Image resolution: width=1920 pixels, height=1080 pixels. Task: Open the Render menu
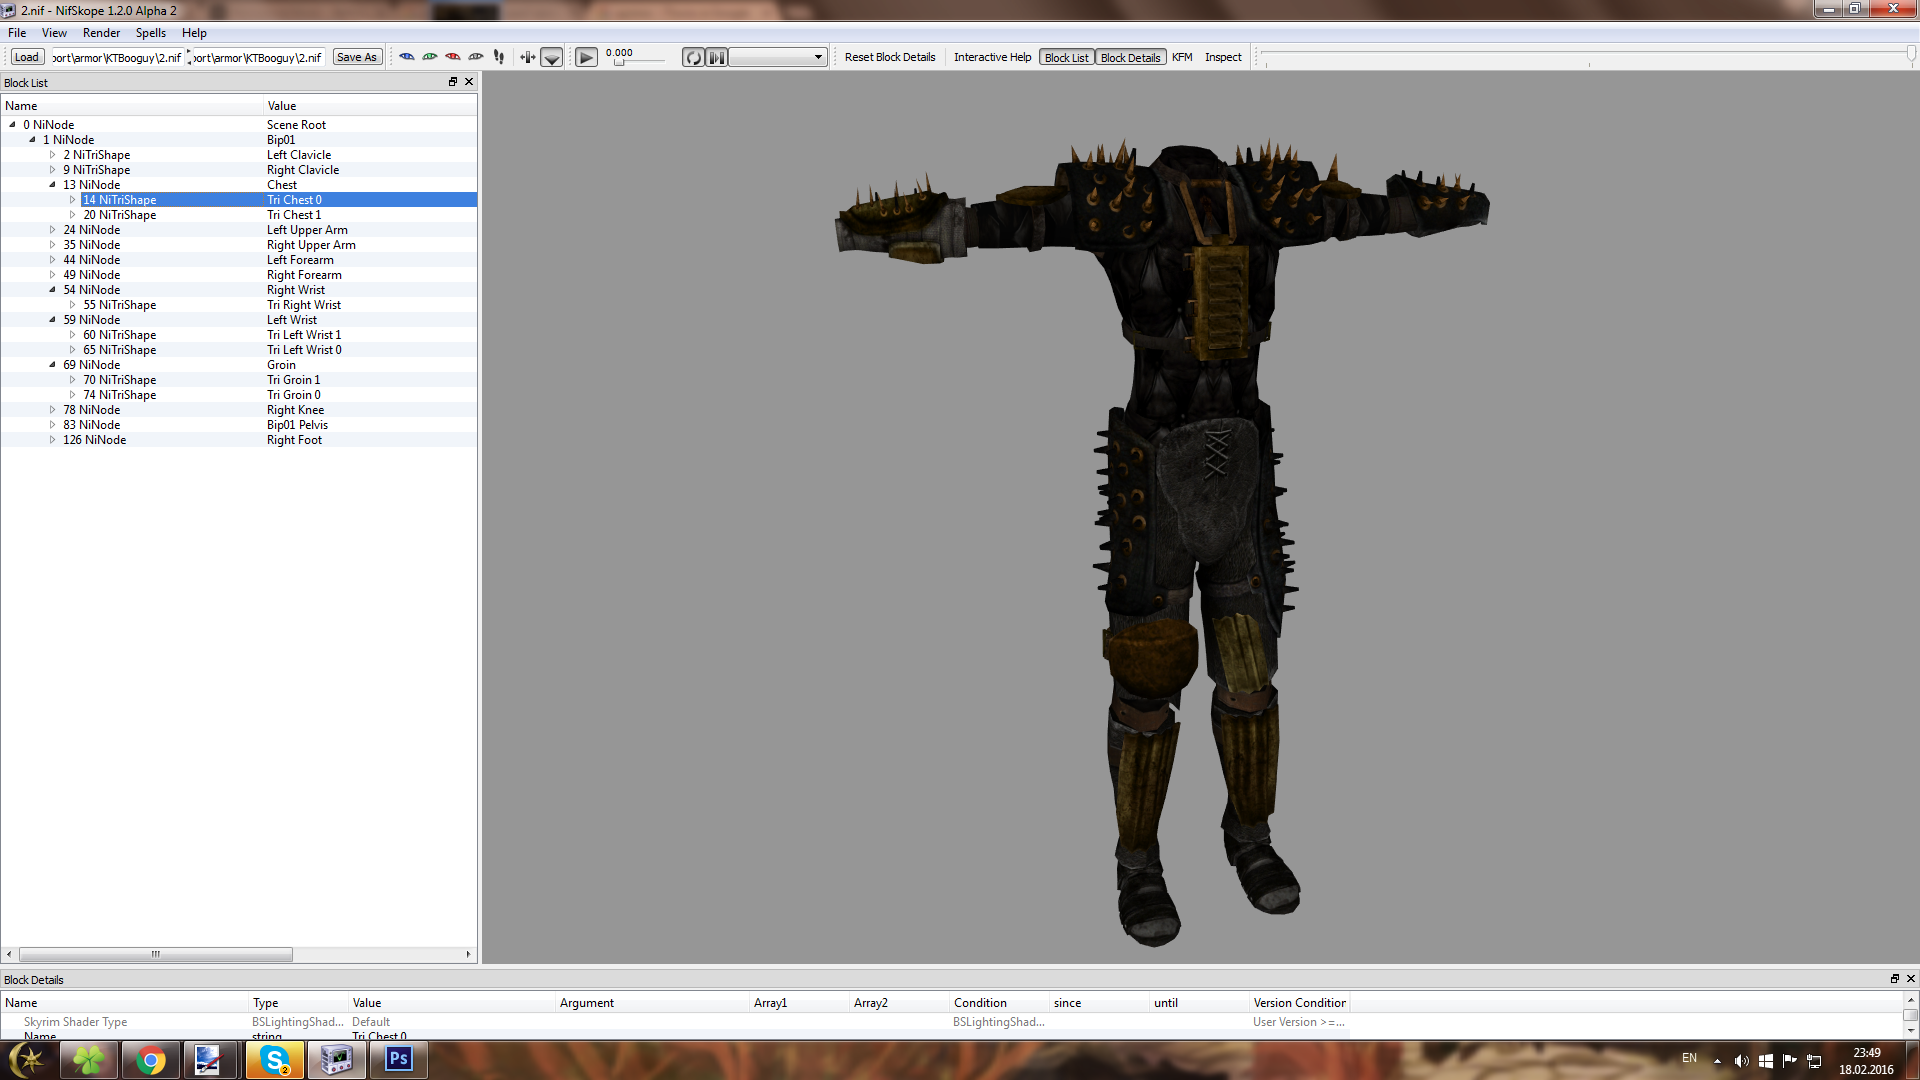[x=101, y=33]
